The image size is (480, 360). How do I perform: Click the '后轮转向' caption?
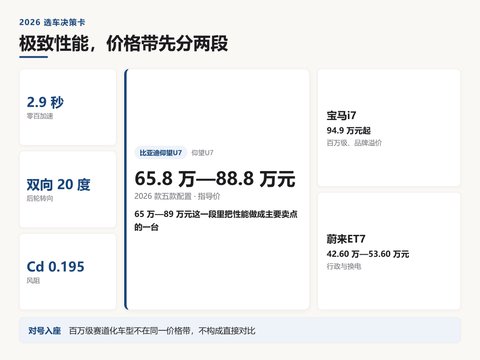(x=40, y=198)
